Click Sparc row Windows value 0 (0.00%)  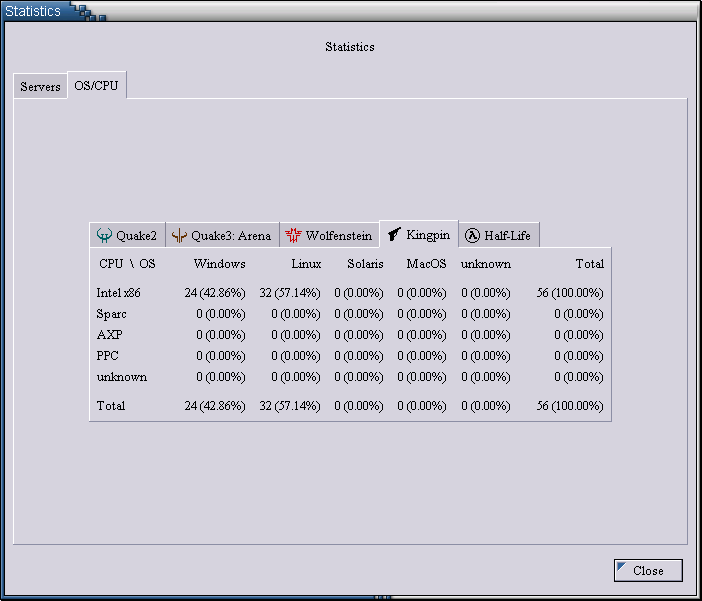[x=221, y=314]
